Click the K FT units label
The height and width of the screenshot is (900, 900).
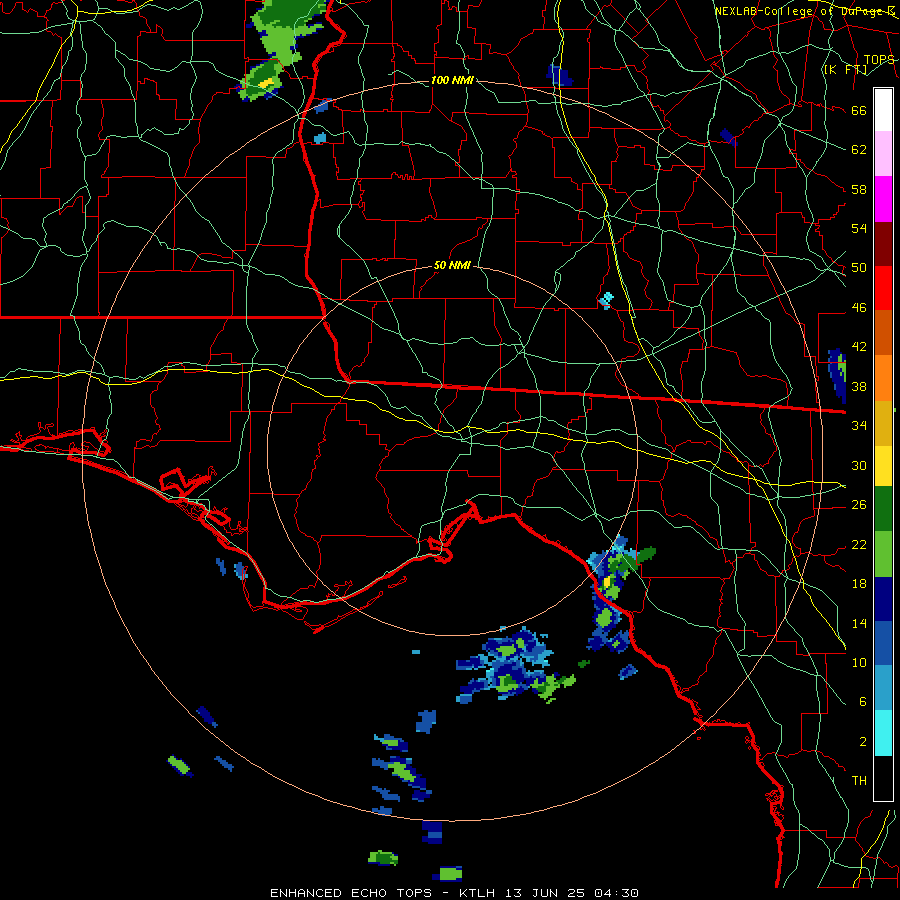click(x=845, y=69)
